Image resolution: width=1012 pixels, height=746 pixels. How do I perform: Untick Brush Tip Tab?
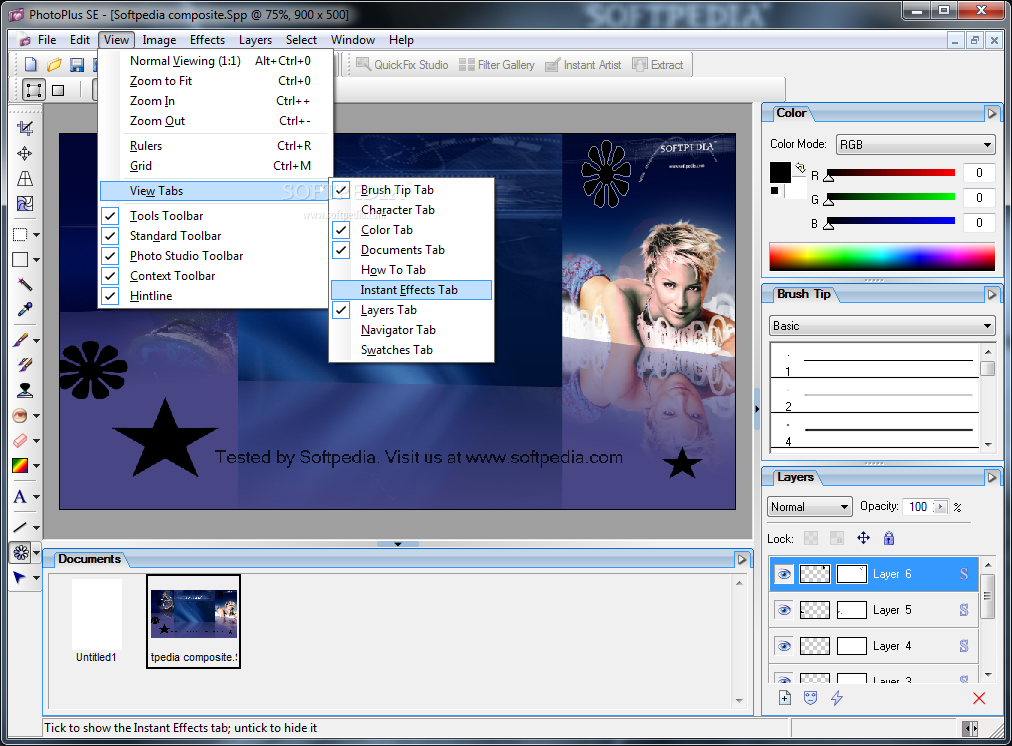412,190
